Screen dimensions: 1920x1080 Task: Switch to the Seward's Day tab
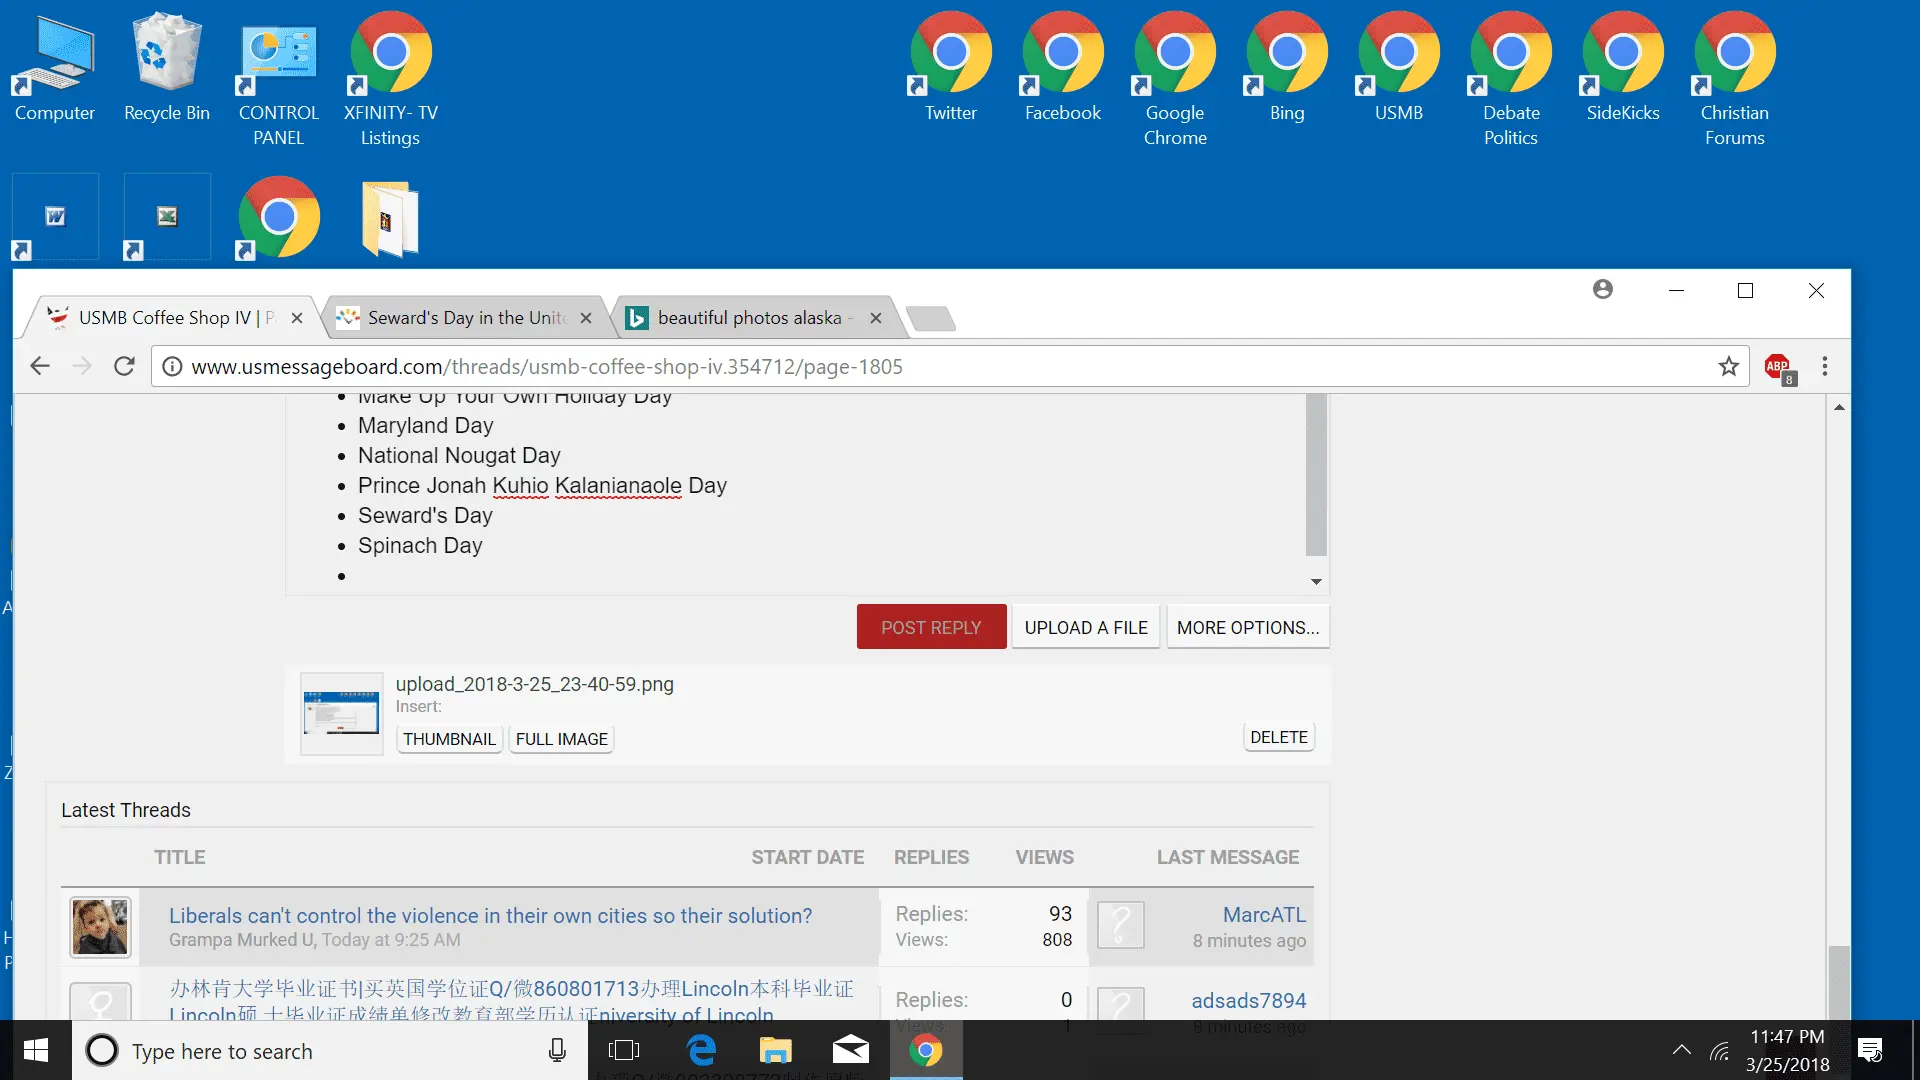pos(466,318)
